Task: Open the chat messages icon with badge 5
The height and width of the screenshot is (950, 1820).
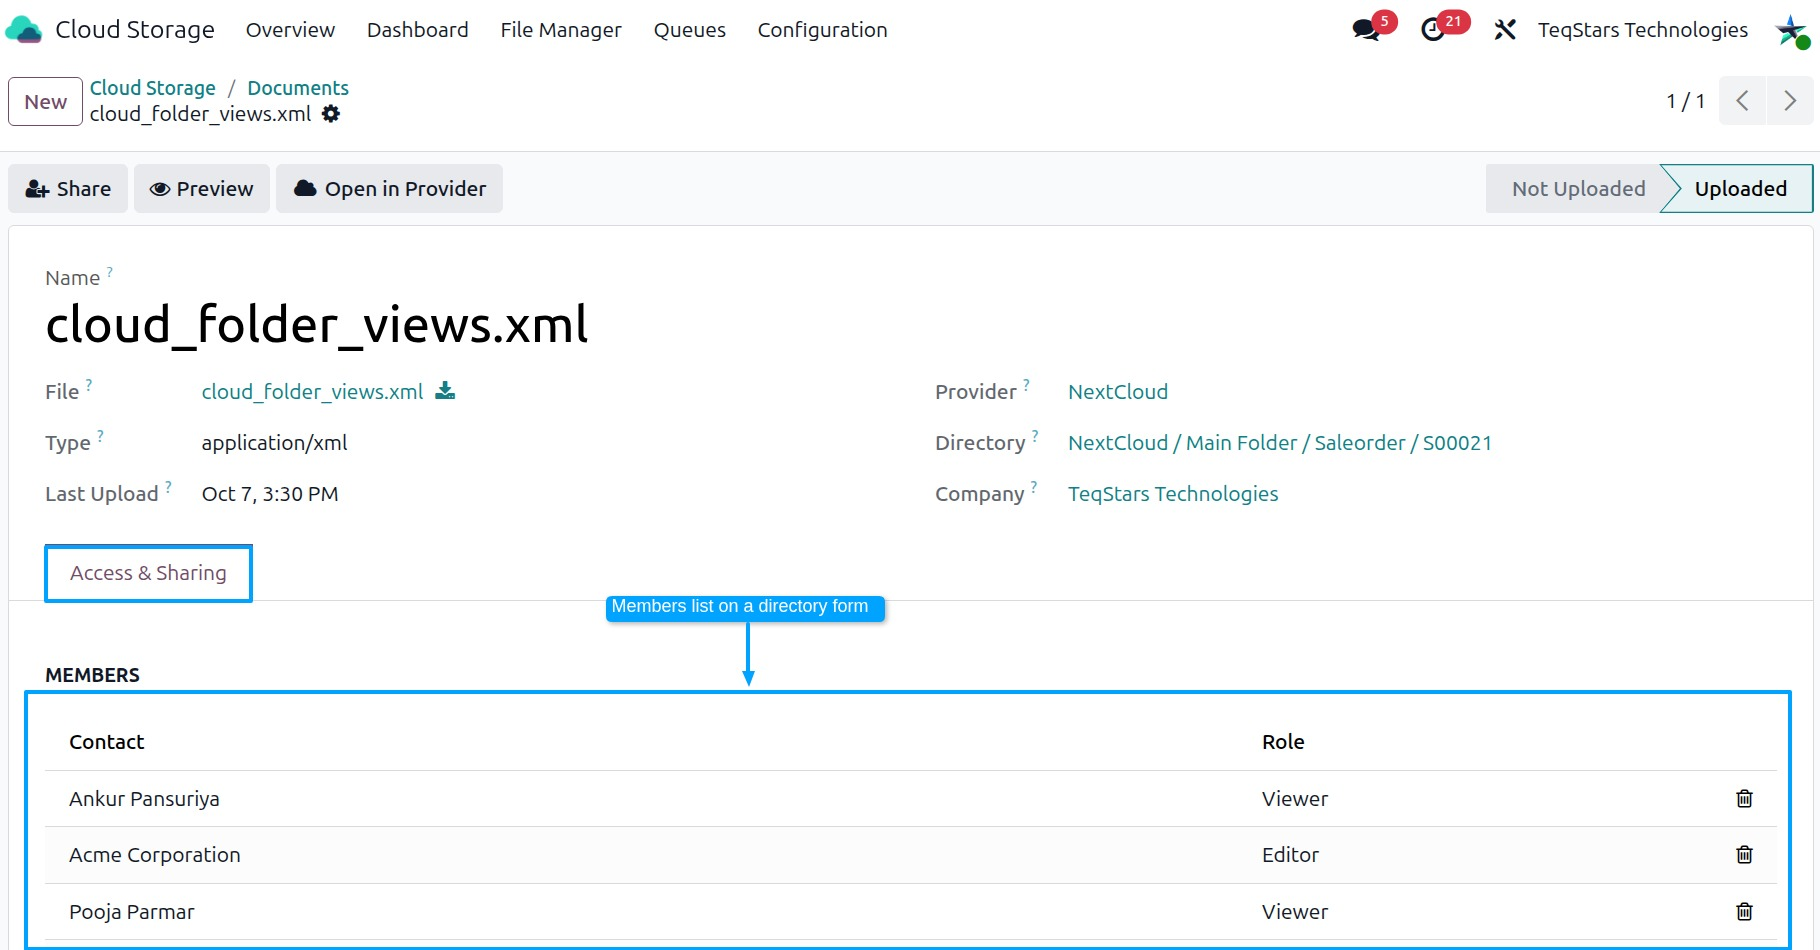Action: coord(1366,30)
